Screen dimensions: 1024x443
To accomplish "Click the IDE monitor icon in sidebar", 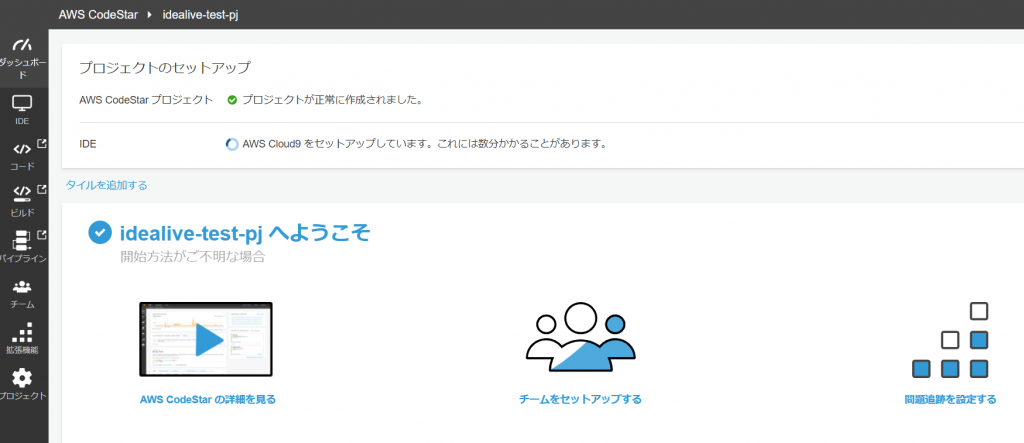I will click(x=22, y=104).
